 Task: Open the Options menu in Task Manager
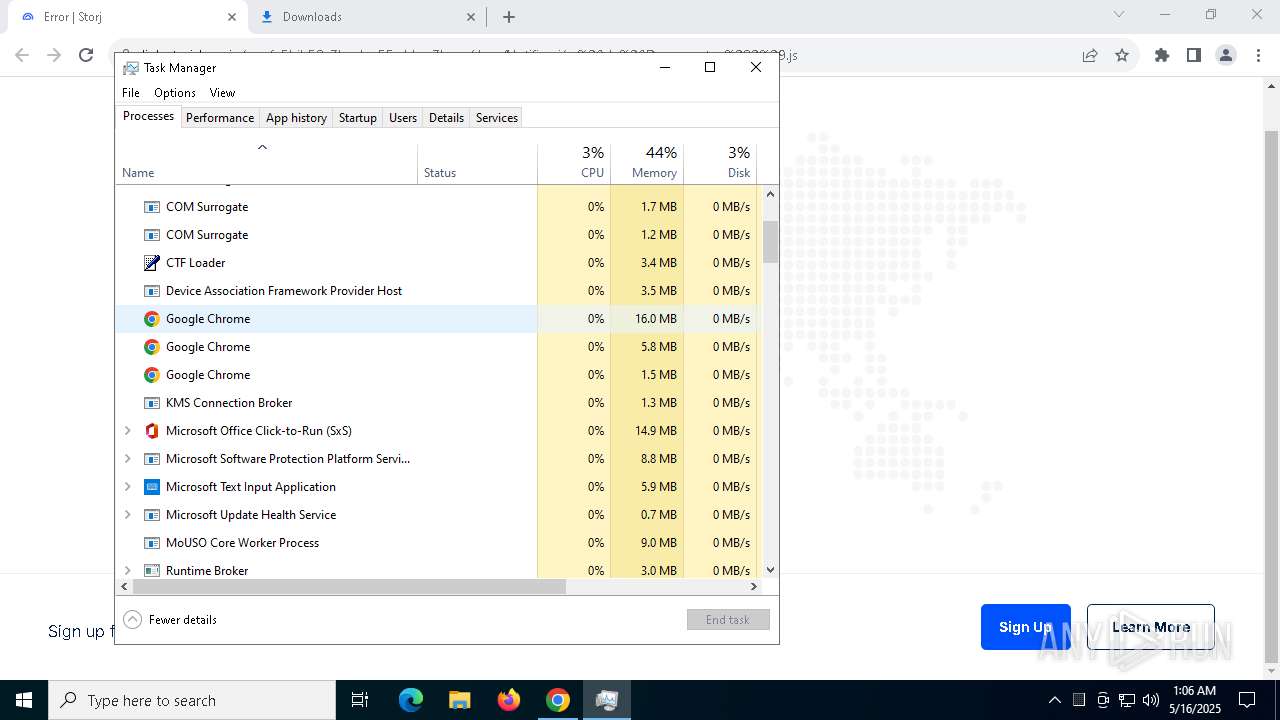pyautogui.click(x=175, y=93)
